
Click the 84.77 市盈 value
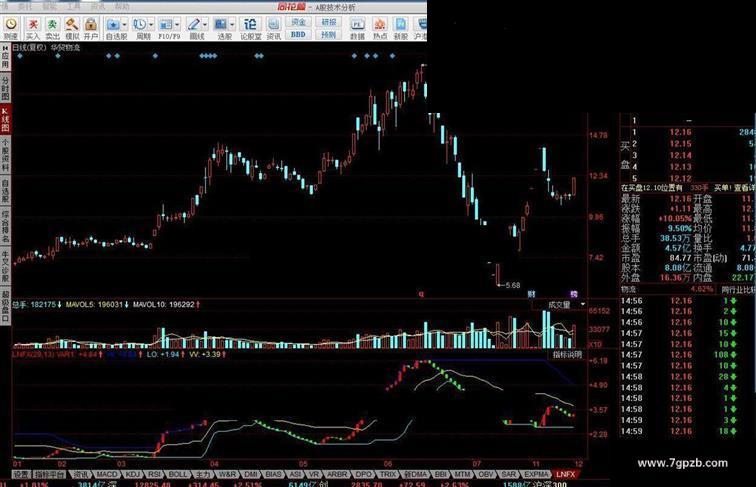(x=680, y=258)
